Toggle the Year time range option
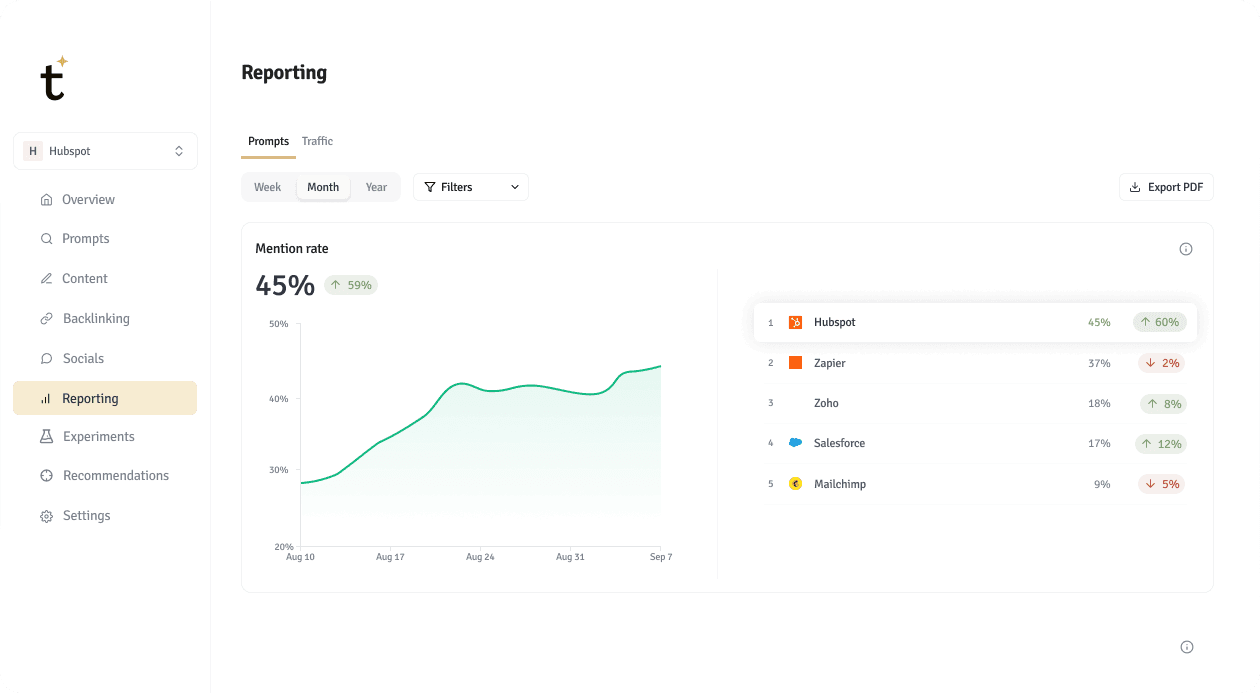The height and width of the screenshot is (693, 1260). (376, 187)
